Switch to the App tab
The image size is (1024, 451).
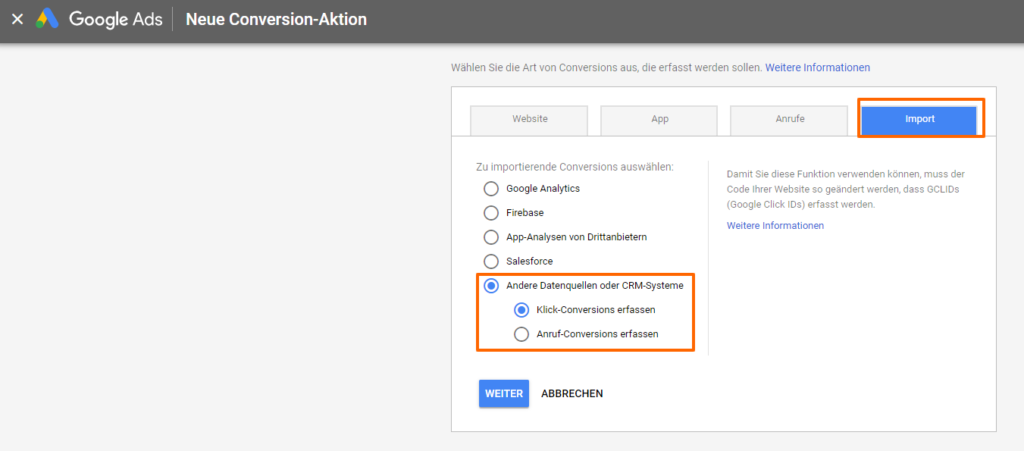659,119
